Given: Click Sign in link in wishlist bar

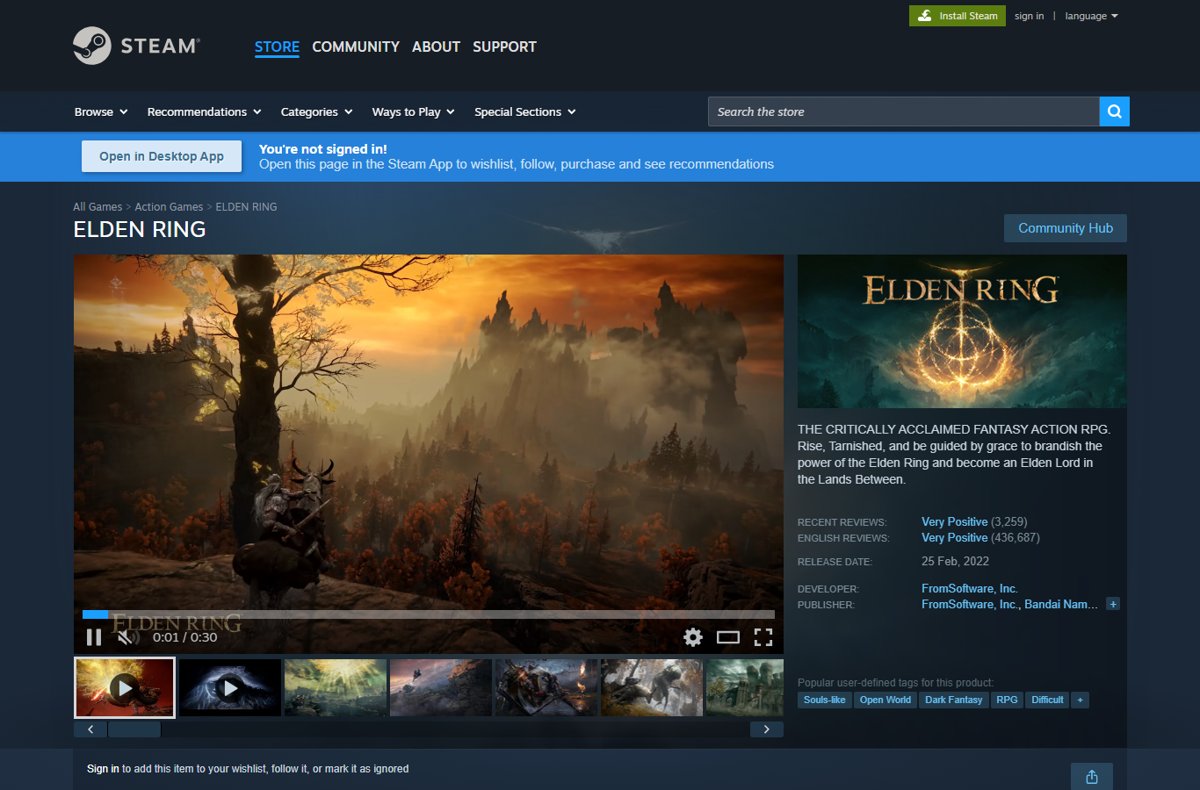Looking at the screenshot, I should (103, 769).
